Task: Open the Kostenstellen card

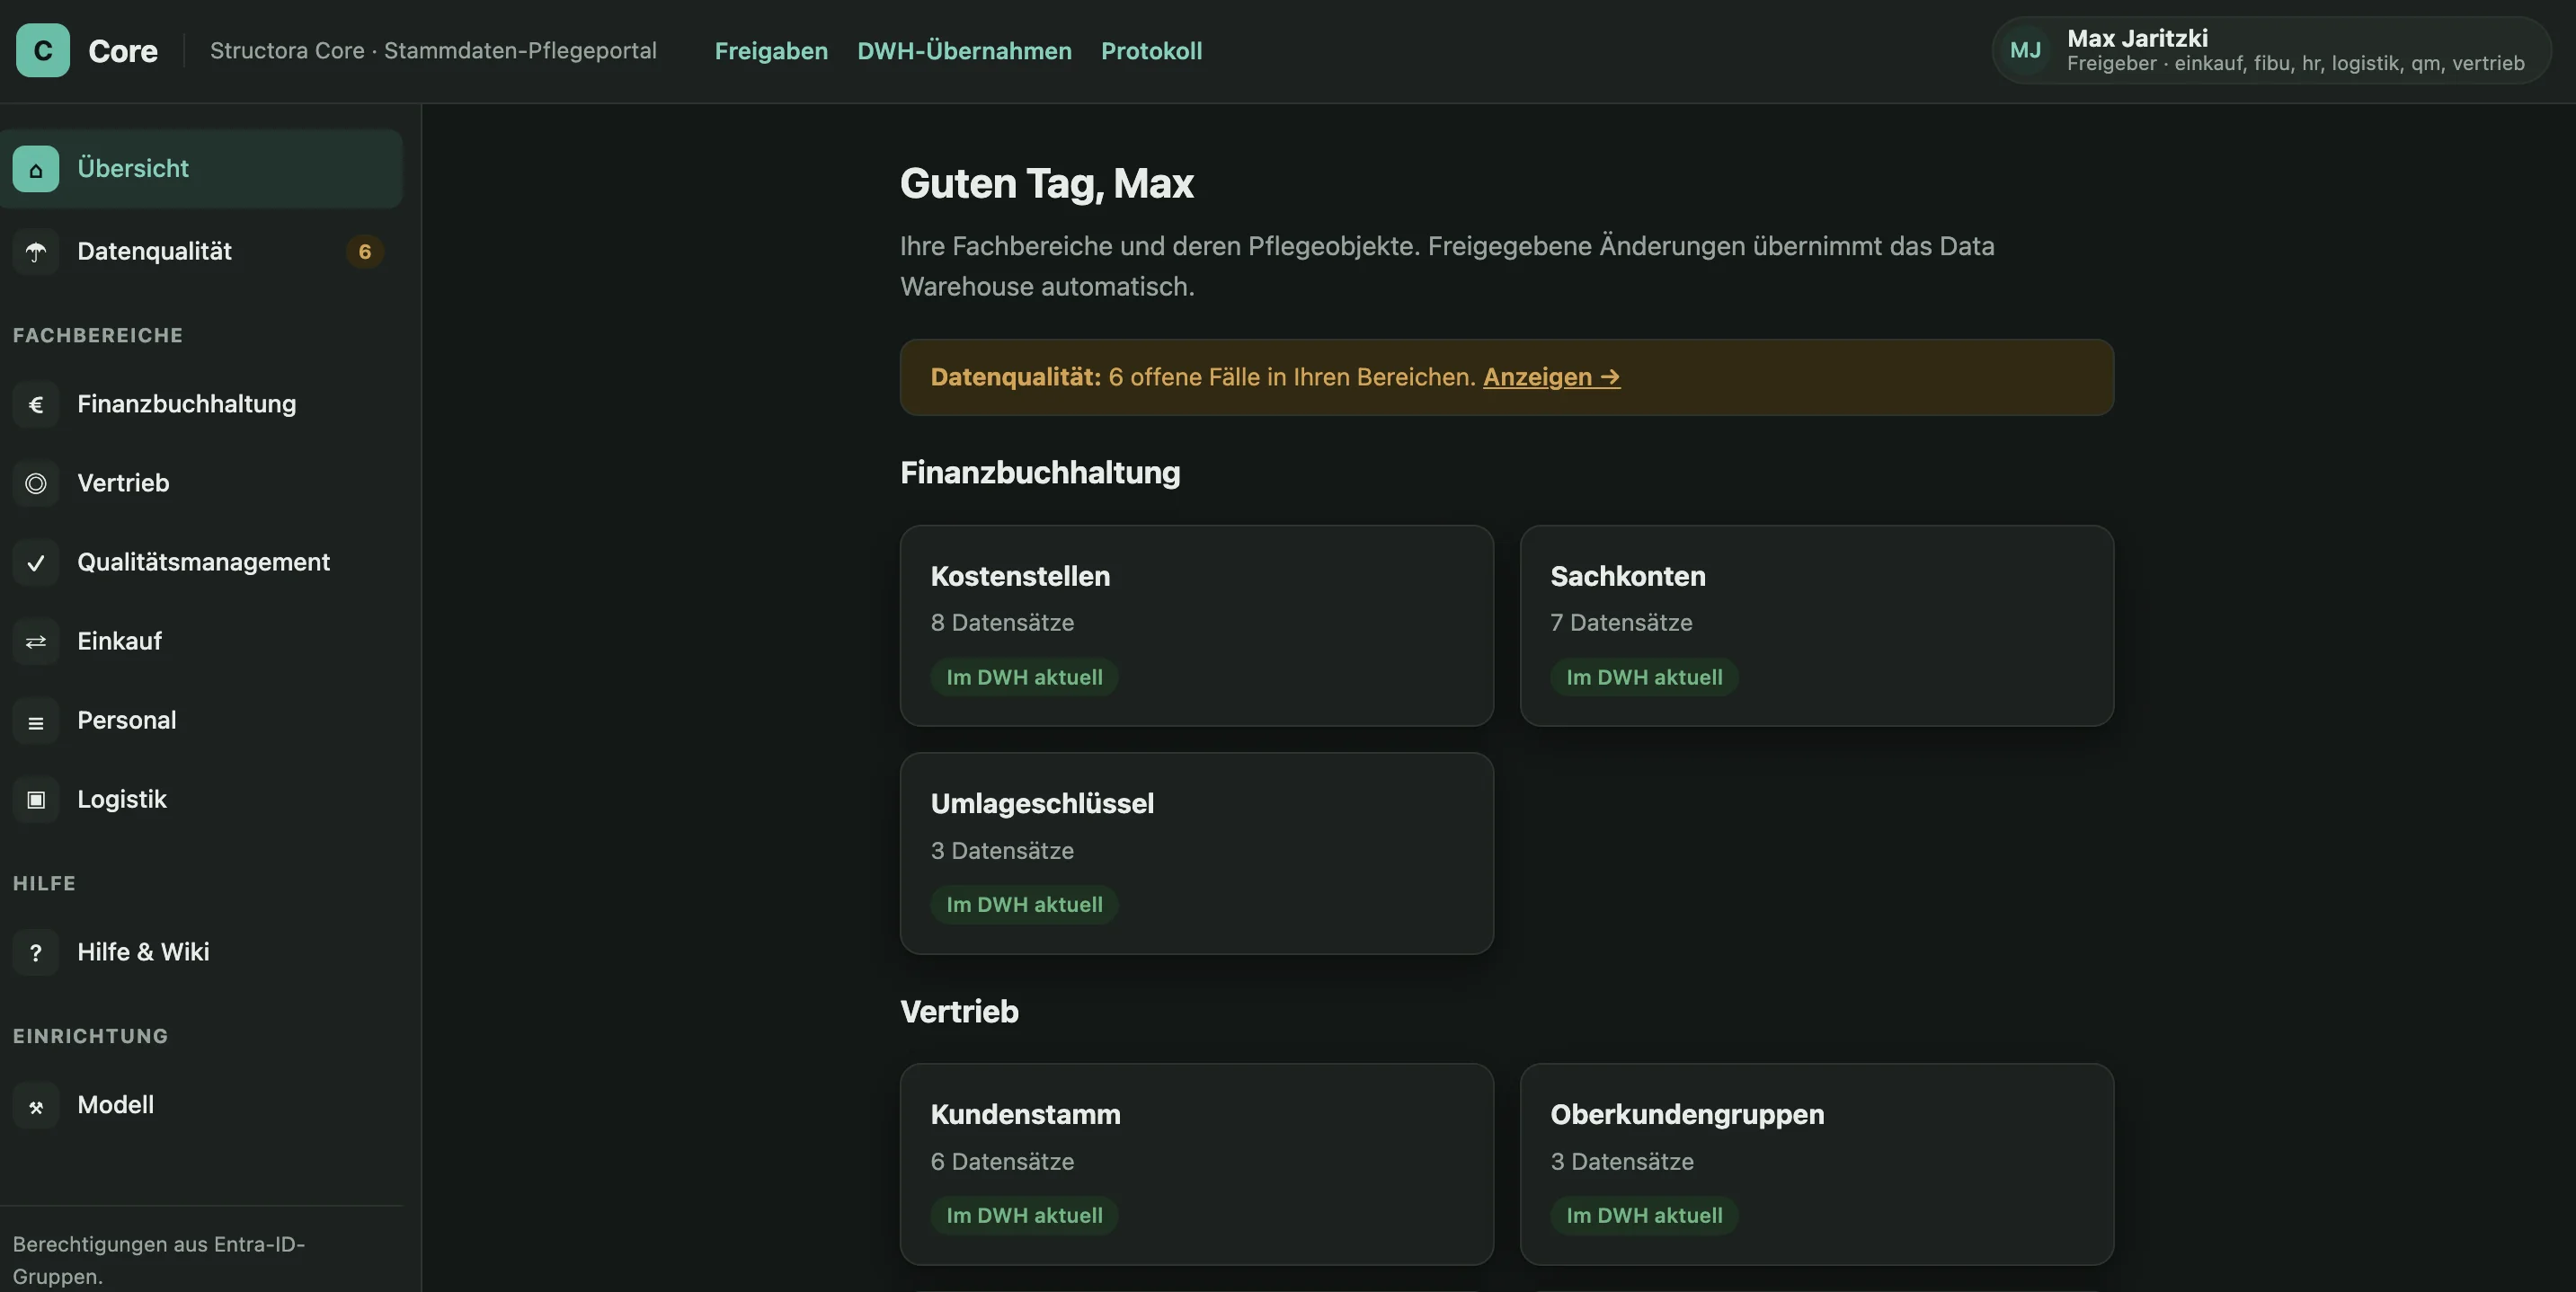Action: (1197, 626)
